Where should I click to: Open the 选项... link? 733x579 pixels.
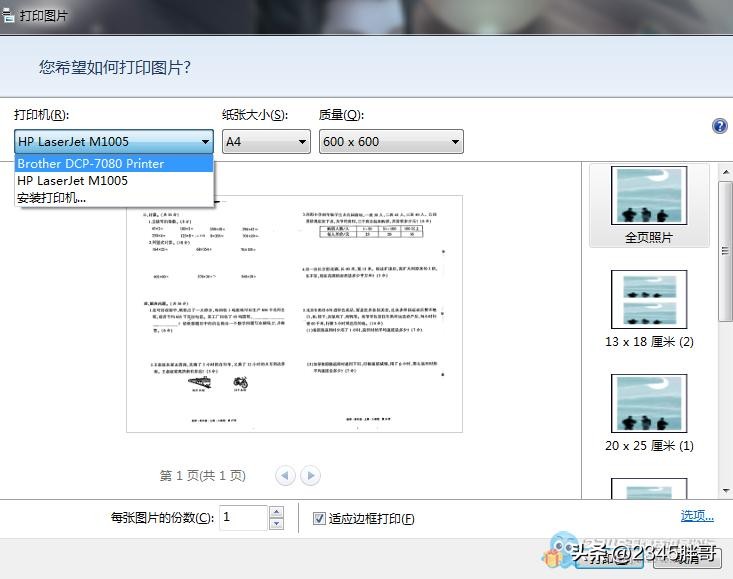697,515
